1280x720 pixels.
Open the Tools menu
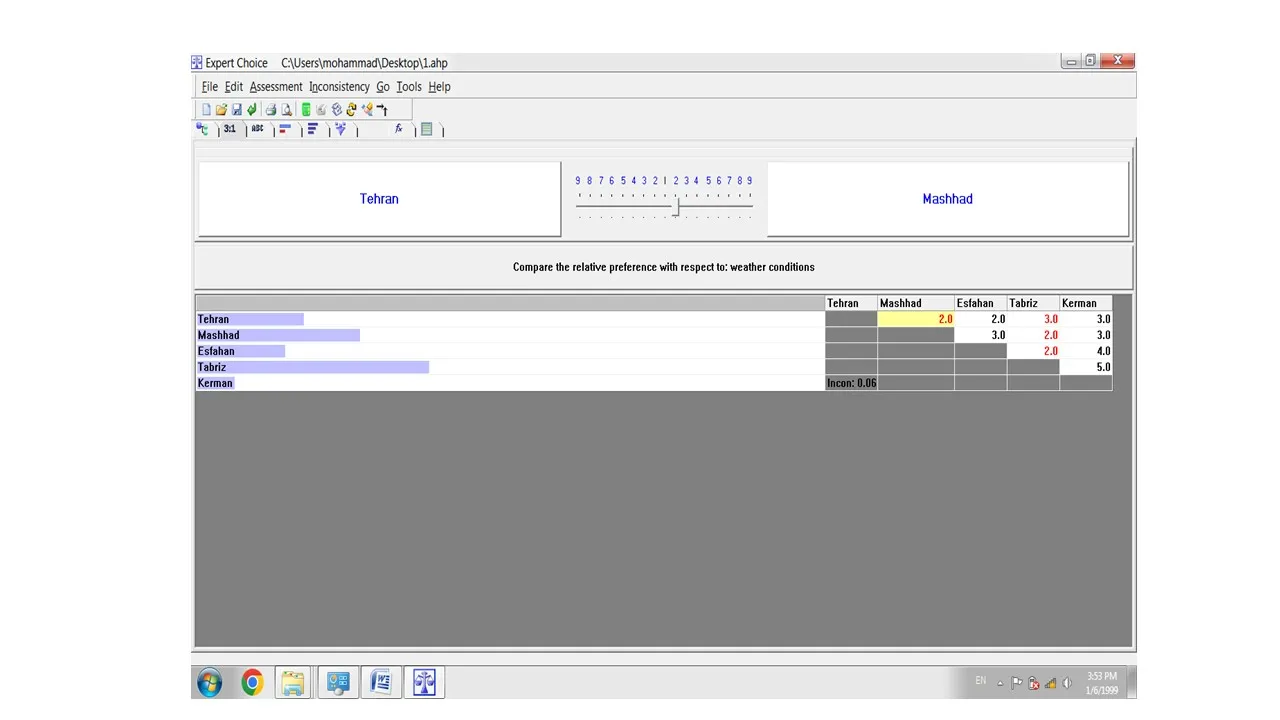point(409,87)
